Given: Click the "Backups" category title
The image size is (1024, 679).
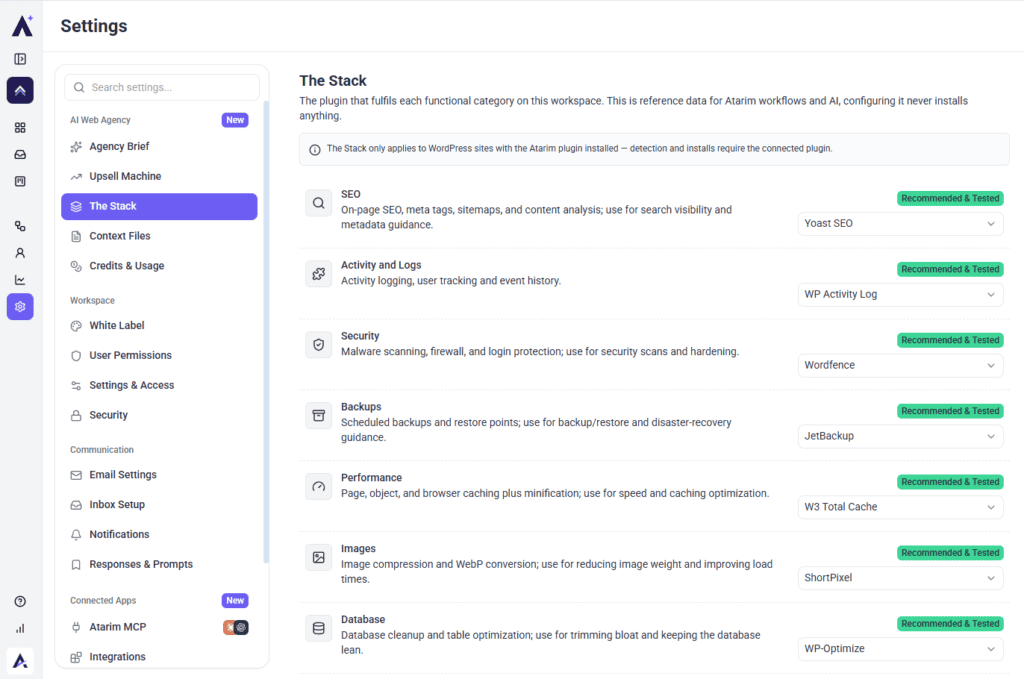Looking at the screenshot, I should [361, 407].
